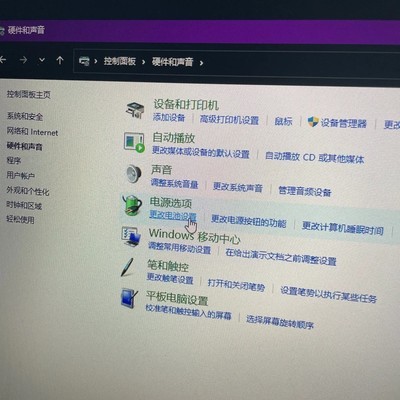Click 更改系统声音 link
400x400 pixels.
(x=238, y=187)
